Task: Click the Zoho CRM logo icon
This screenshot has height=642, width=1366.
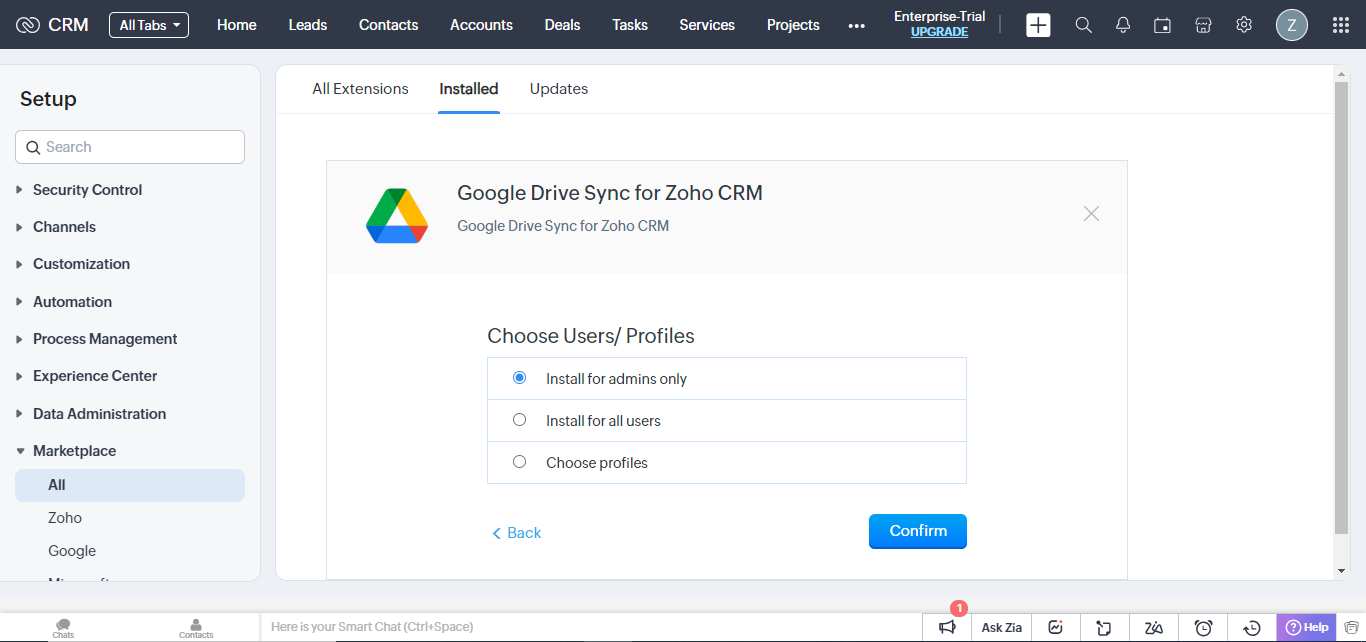Action: pos(28,25)
